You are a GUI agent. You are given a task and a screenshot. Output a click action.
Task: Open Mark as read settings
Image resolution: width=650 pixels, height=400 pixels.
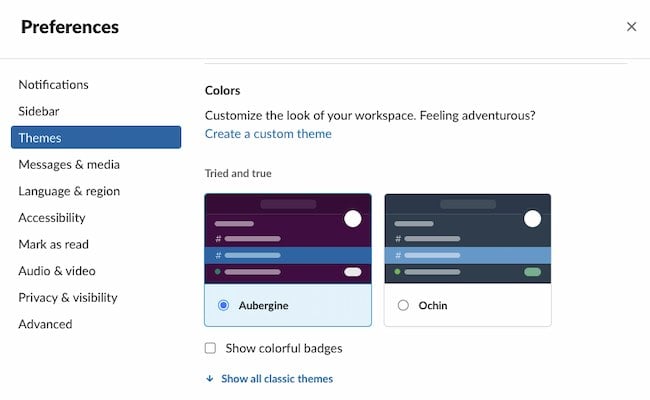(x=53, y=244)
